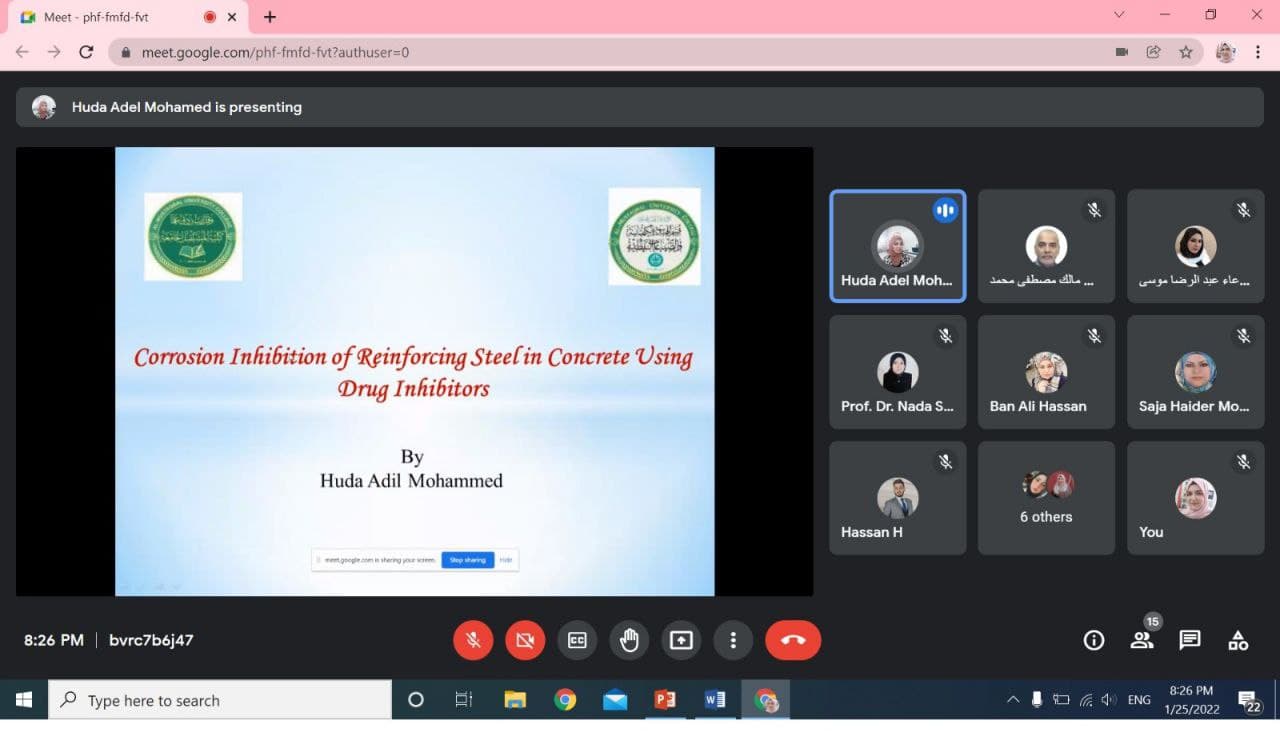
Task: Enable closed captions
Action: point(577,640)
